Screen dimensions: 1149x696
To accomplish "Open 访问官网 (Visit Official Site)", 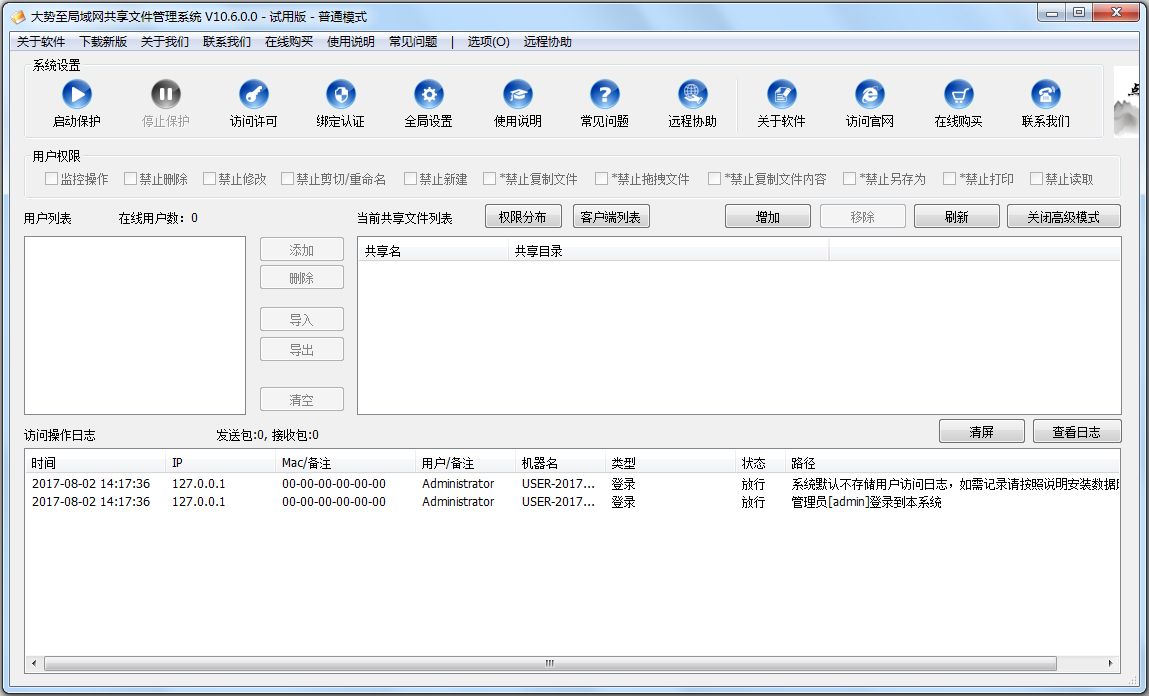I will pyautogui.click(x=869, y=101).
